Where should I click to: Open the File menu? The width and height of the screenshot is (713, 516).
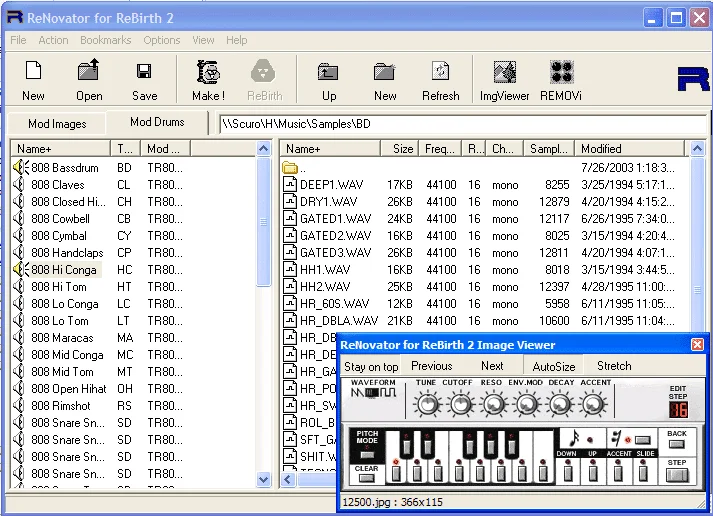(18, 40)
